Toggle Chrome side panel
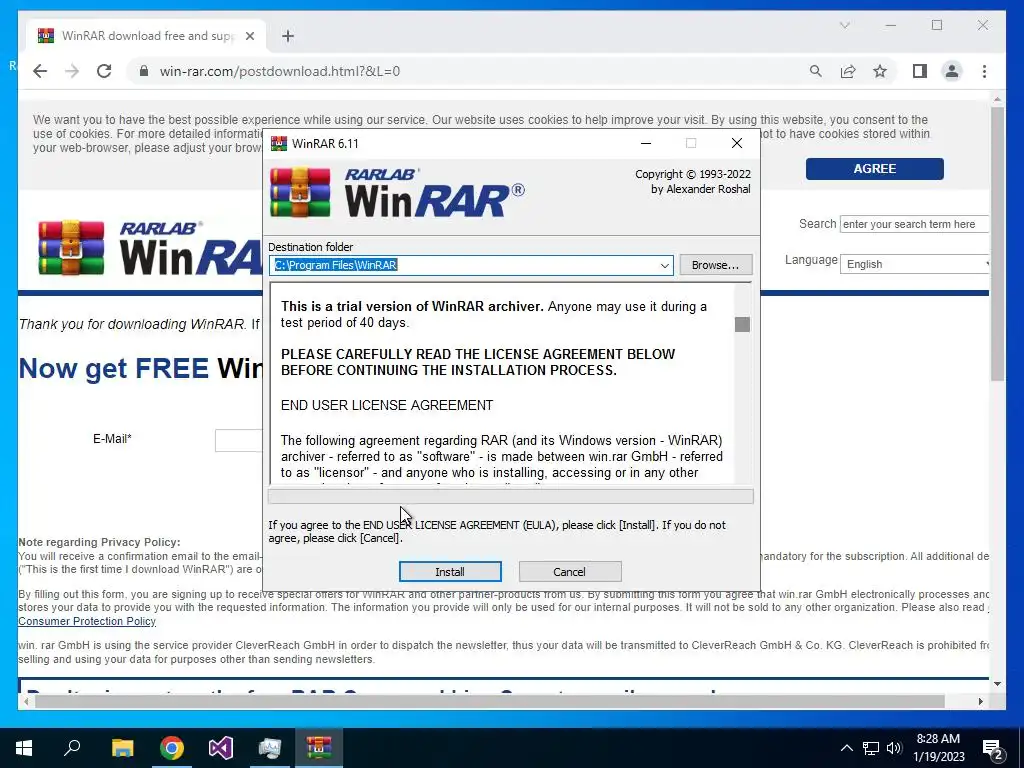The image size is (1024, 768). (x=920, y=71)
